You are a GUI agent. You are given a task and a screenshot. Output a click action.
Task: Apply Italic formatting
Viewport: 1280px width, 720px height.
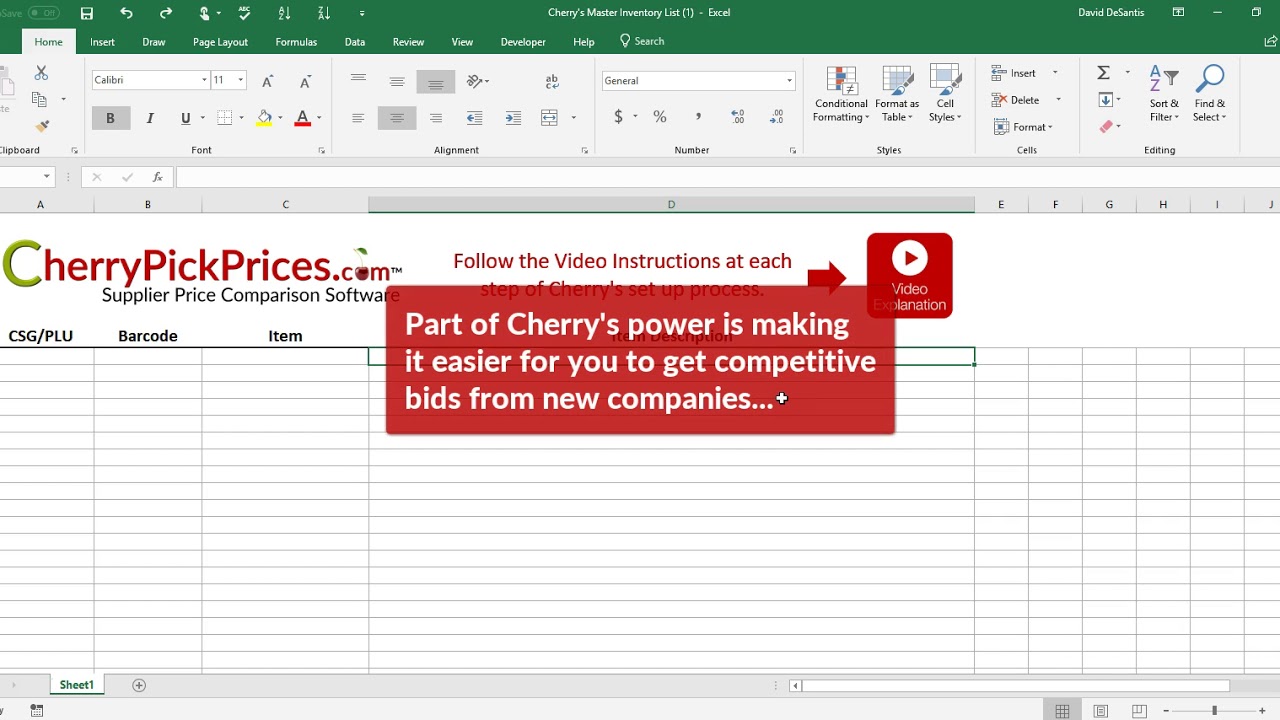tap(150, 118)
